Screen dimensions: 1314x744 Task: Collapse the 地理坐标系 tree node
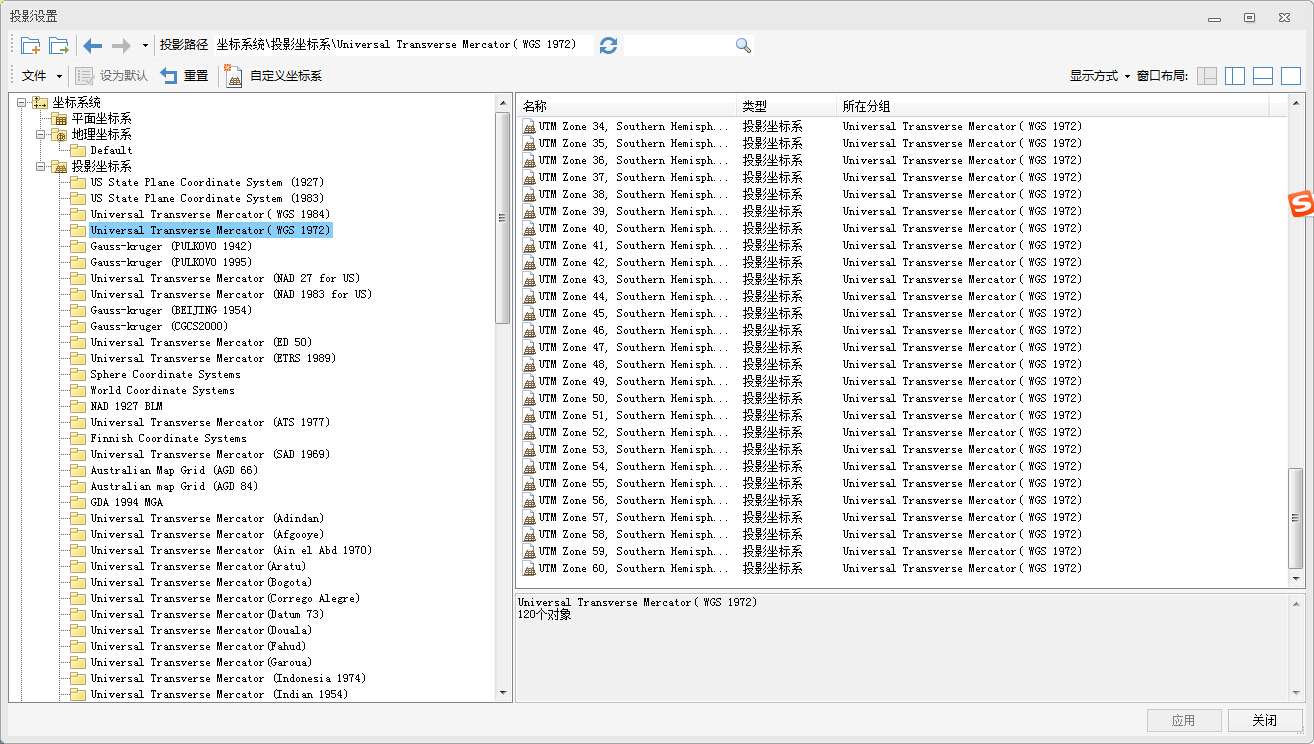(42, 134)
